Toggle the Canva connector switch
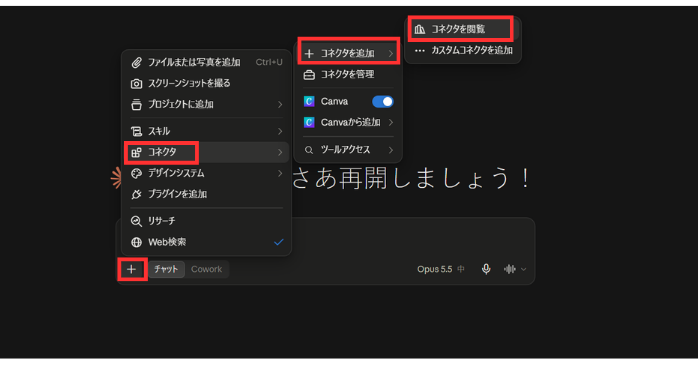 382,101
